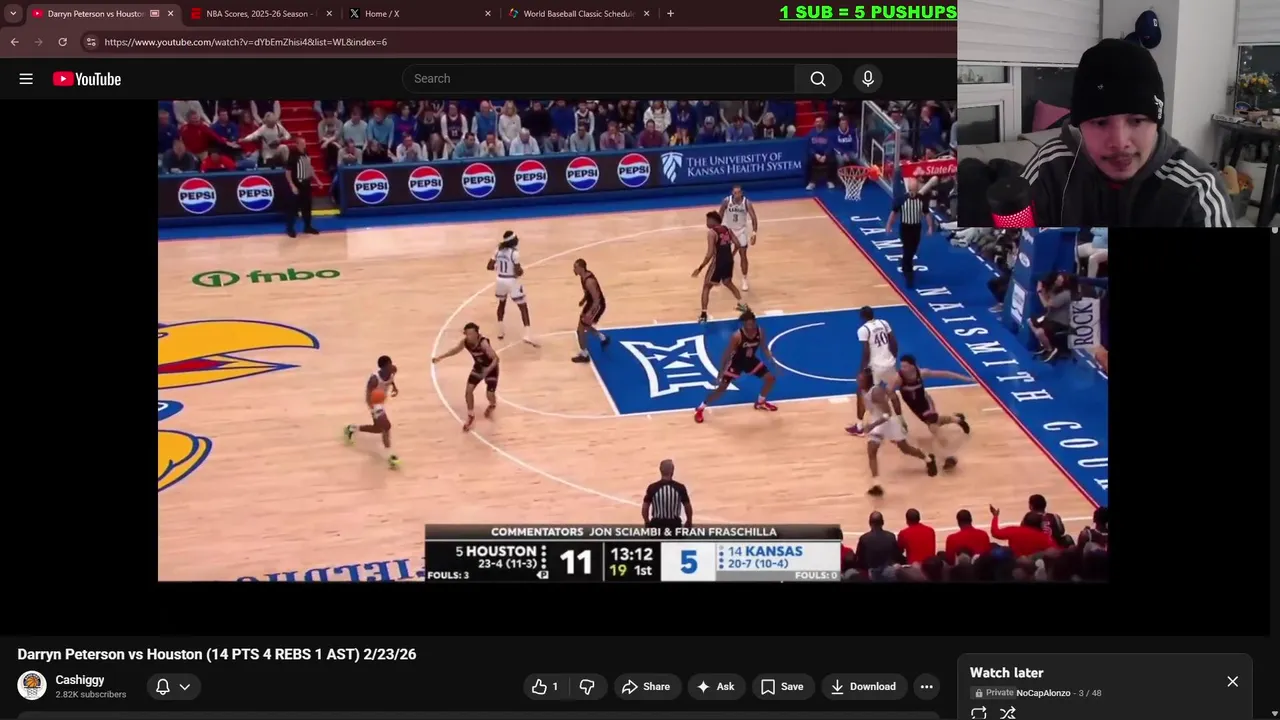Image resolution: width=1280 pixels, height=720 pixels.
Task: Switch to the NBA Scores, 2025-26 Season tab
Action: (x=262, y=14)
